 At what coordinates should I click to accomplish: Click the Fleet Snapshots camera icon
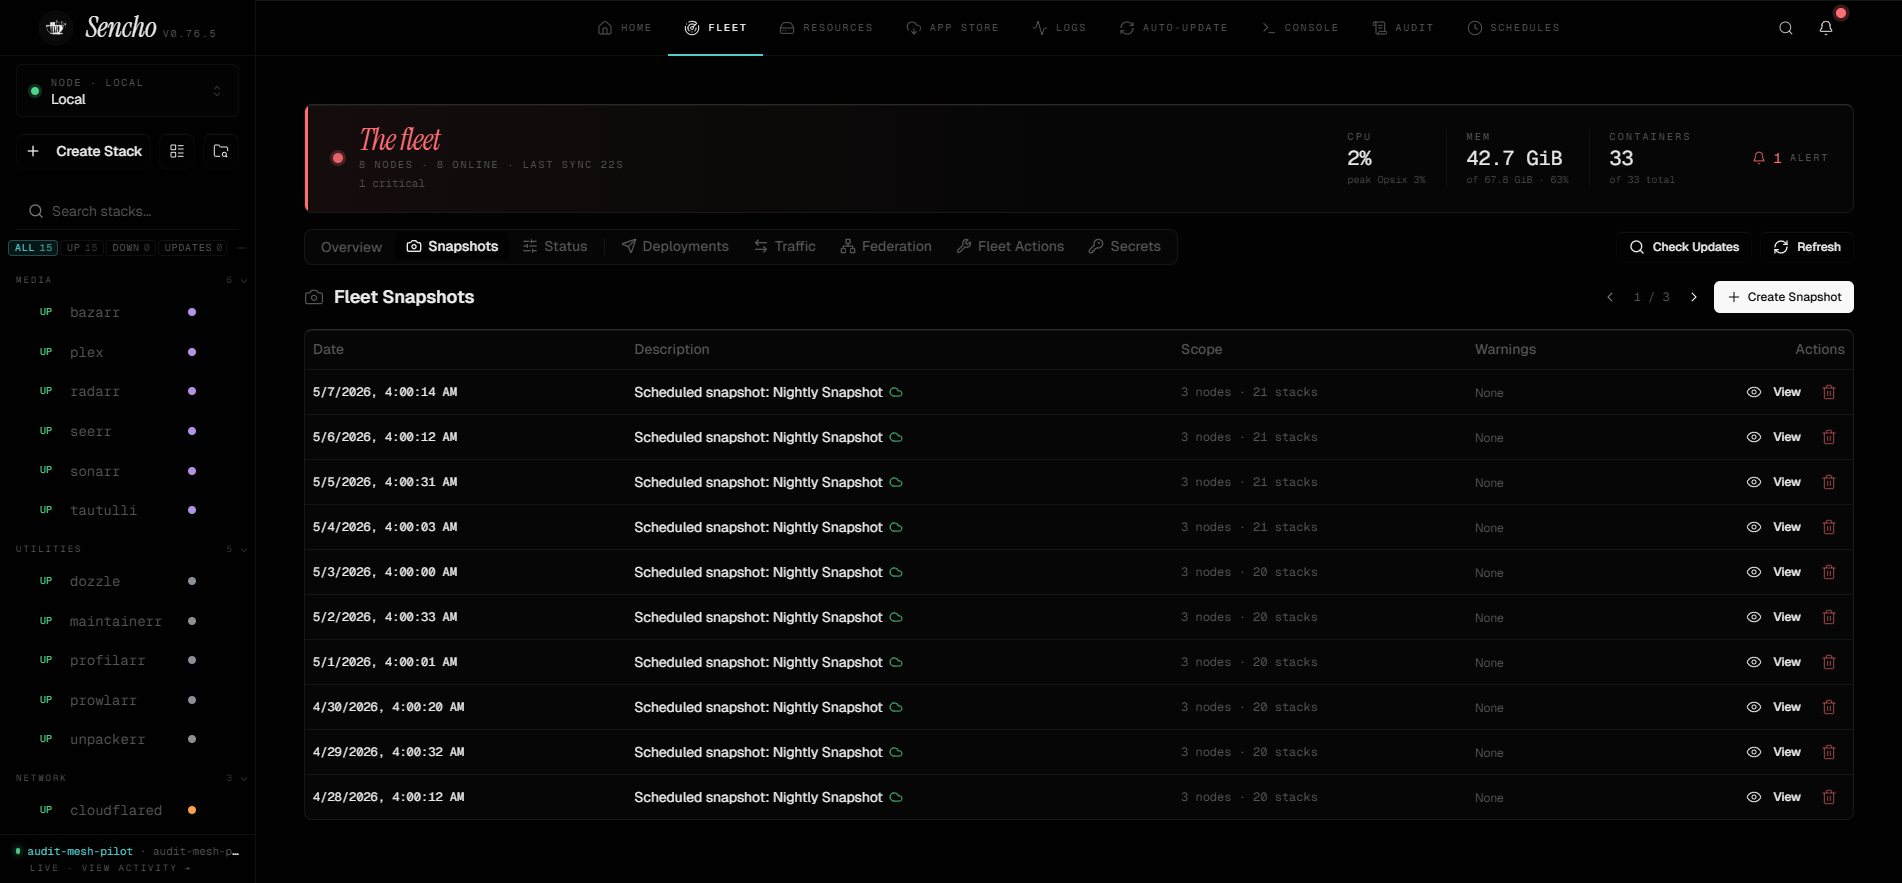(314, 297)
